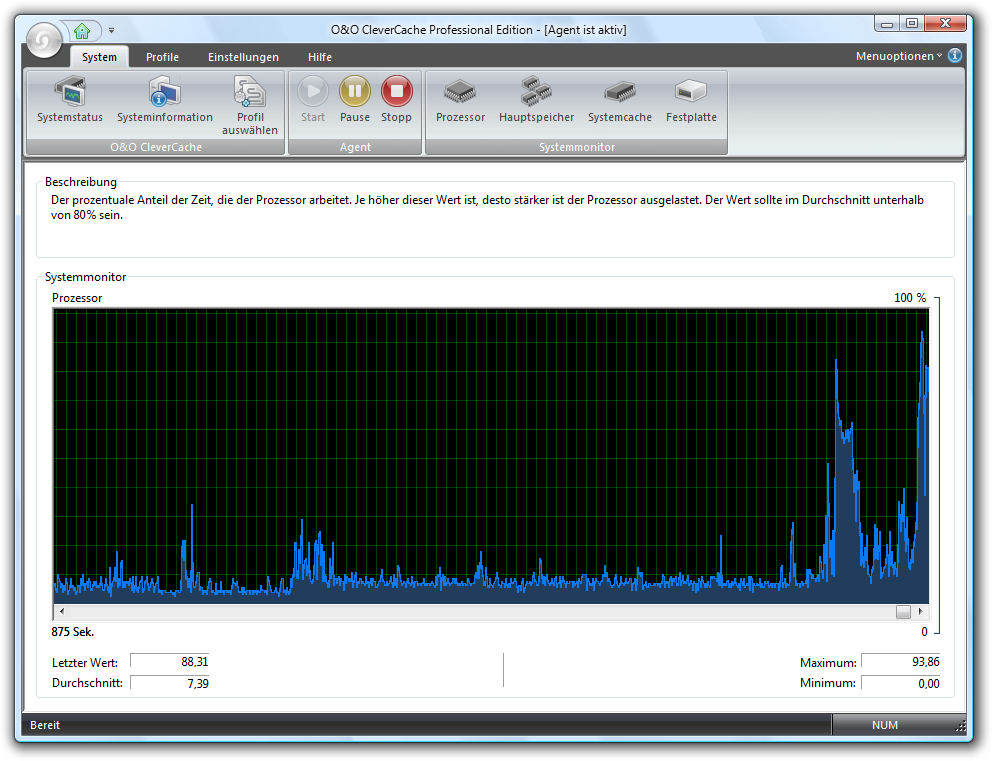The image size is (992, 761).
Task: Show the Festplatte monitor
Action: (691, 100)
